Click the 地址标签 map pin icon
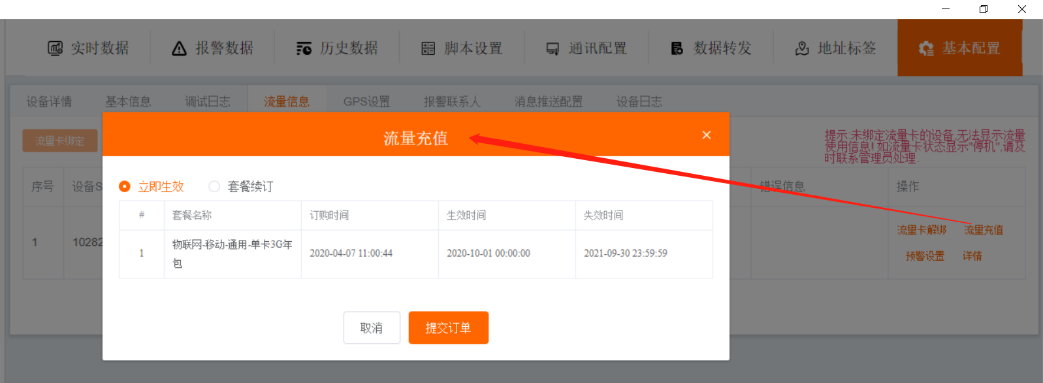Viewport: 1043px width, 383px height. pyautogui.click(x=802, y=49)
